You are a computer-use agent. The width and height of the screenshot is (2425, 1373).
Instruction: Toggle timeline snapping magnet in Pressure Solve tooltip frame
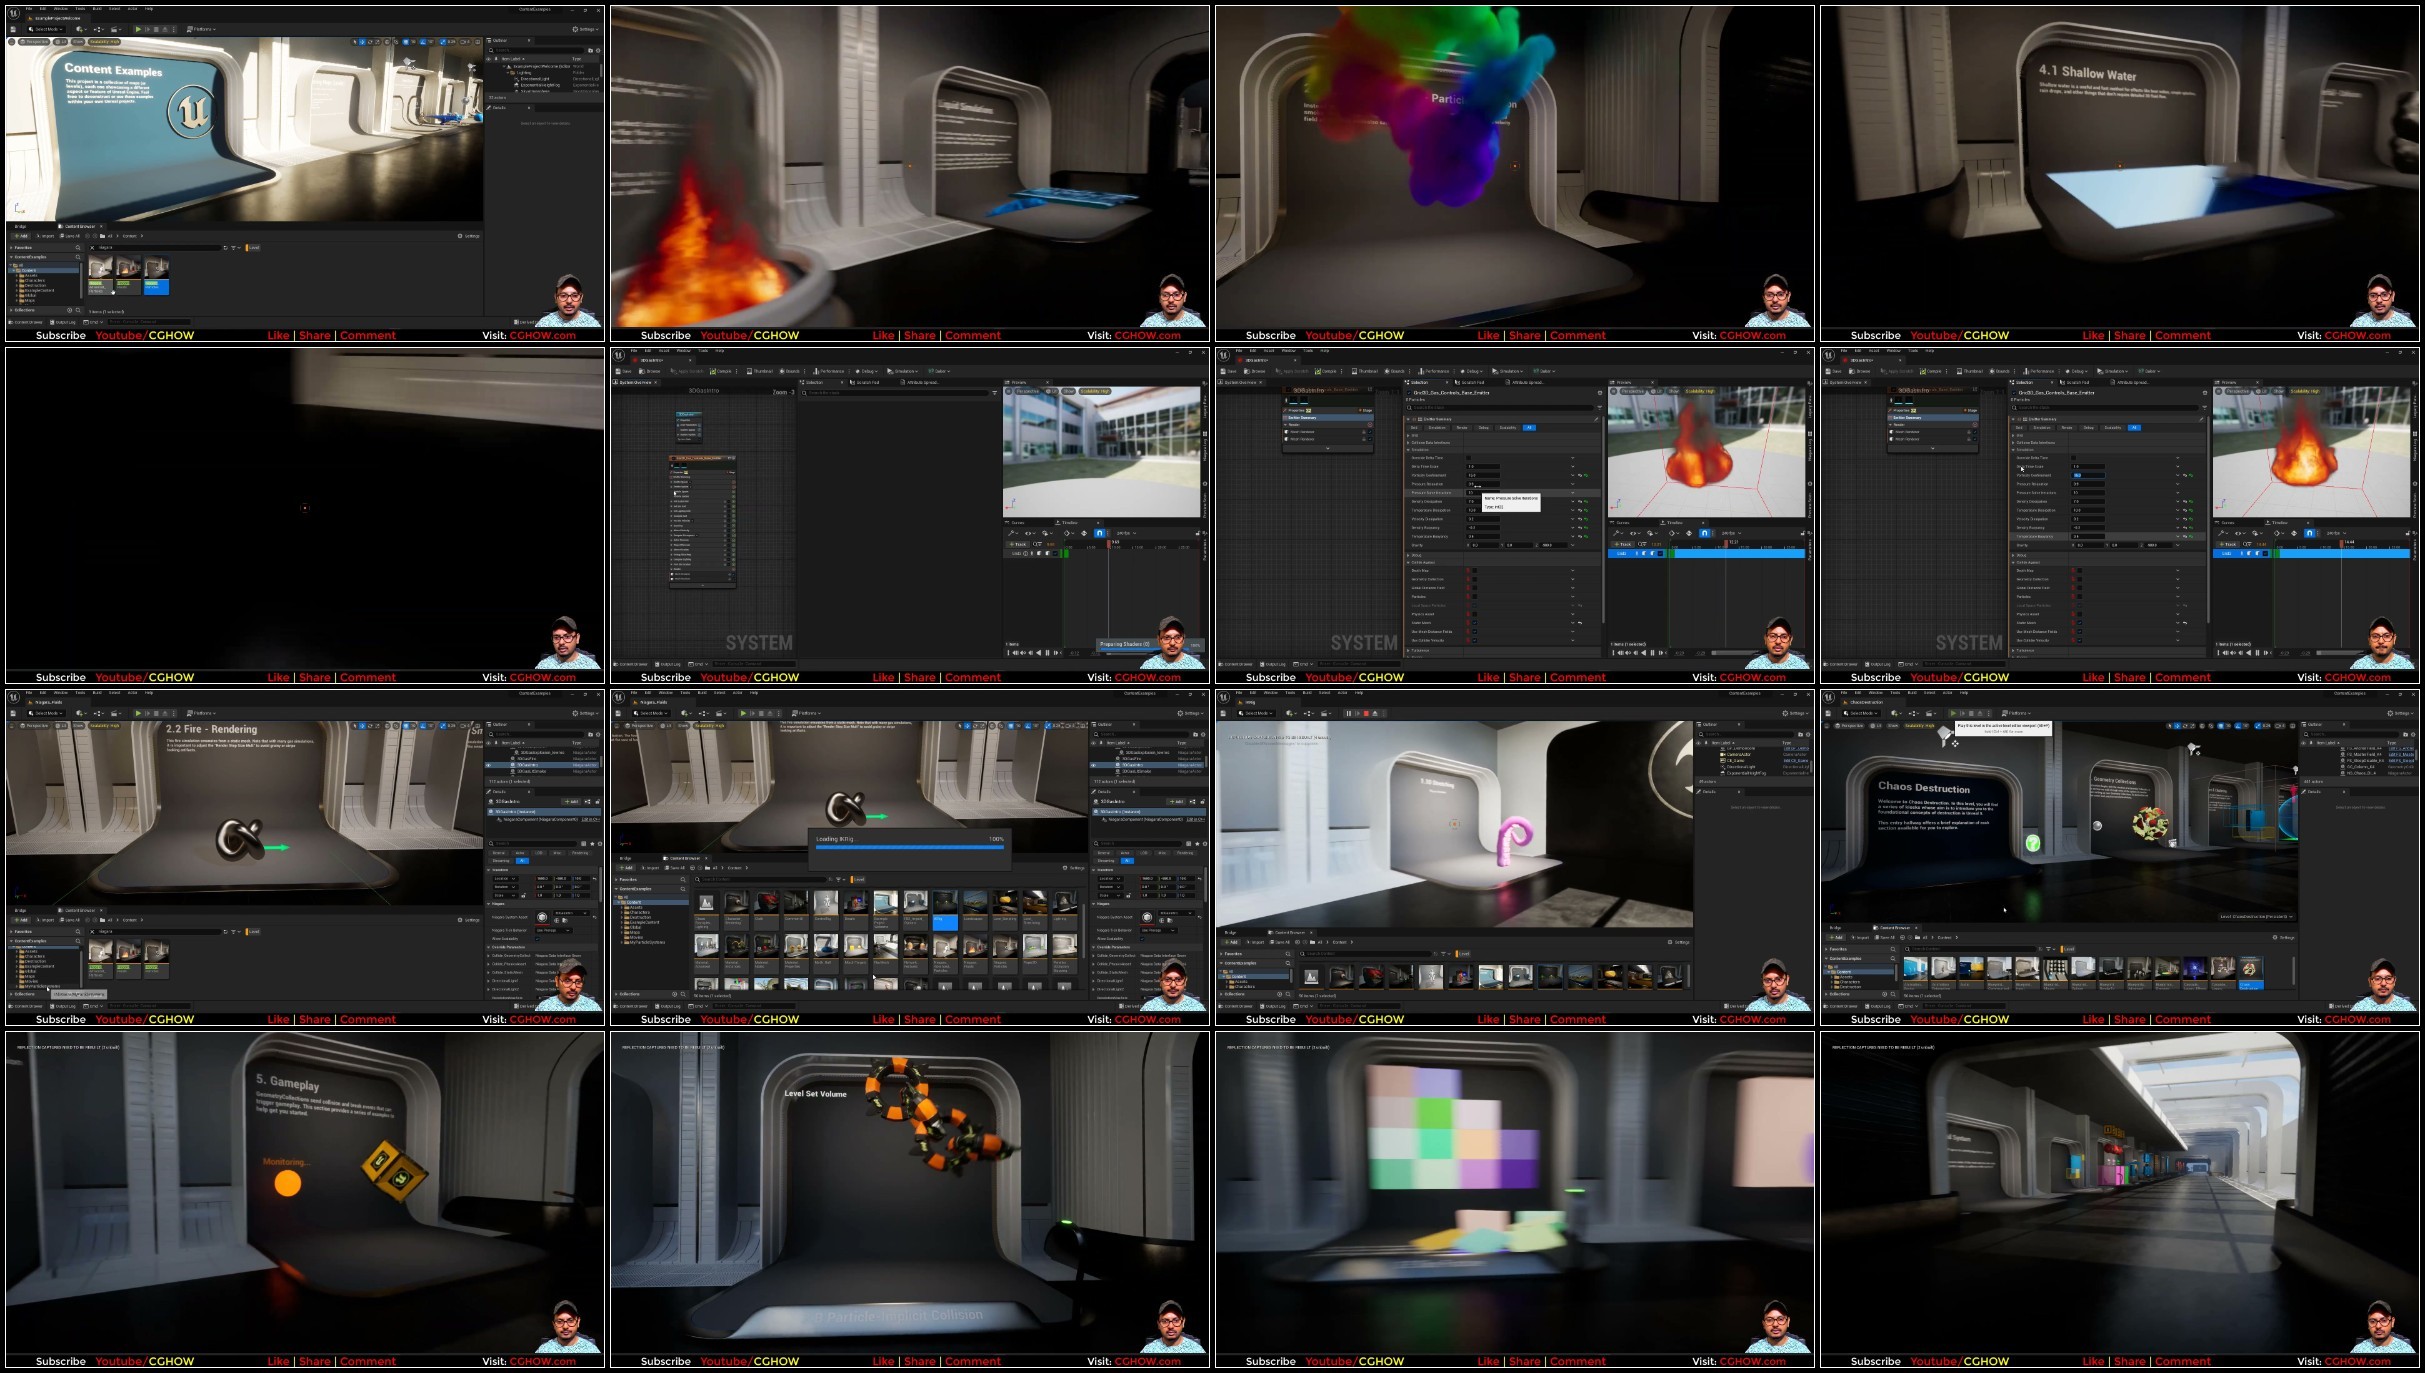click(1704, 533)
